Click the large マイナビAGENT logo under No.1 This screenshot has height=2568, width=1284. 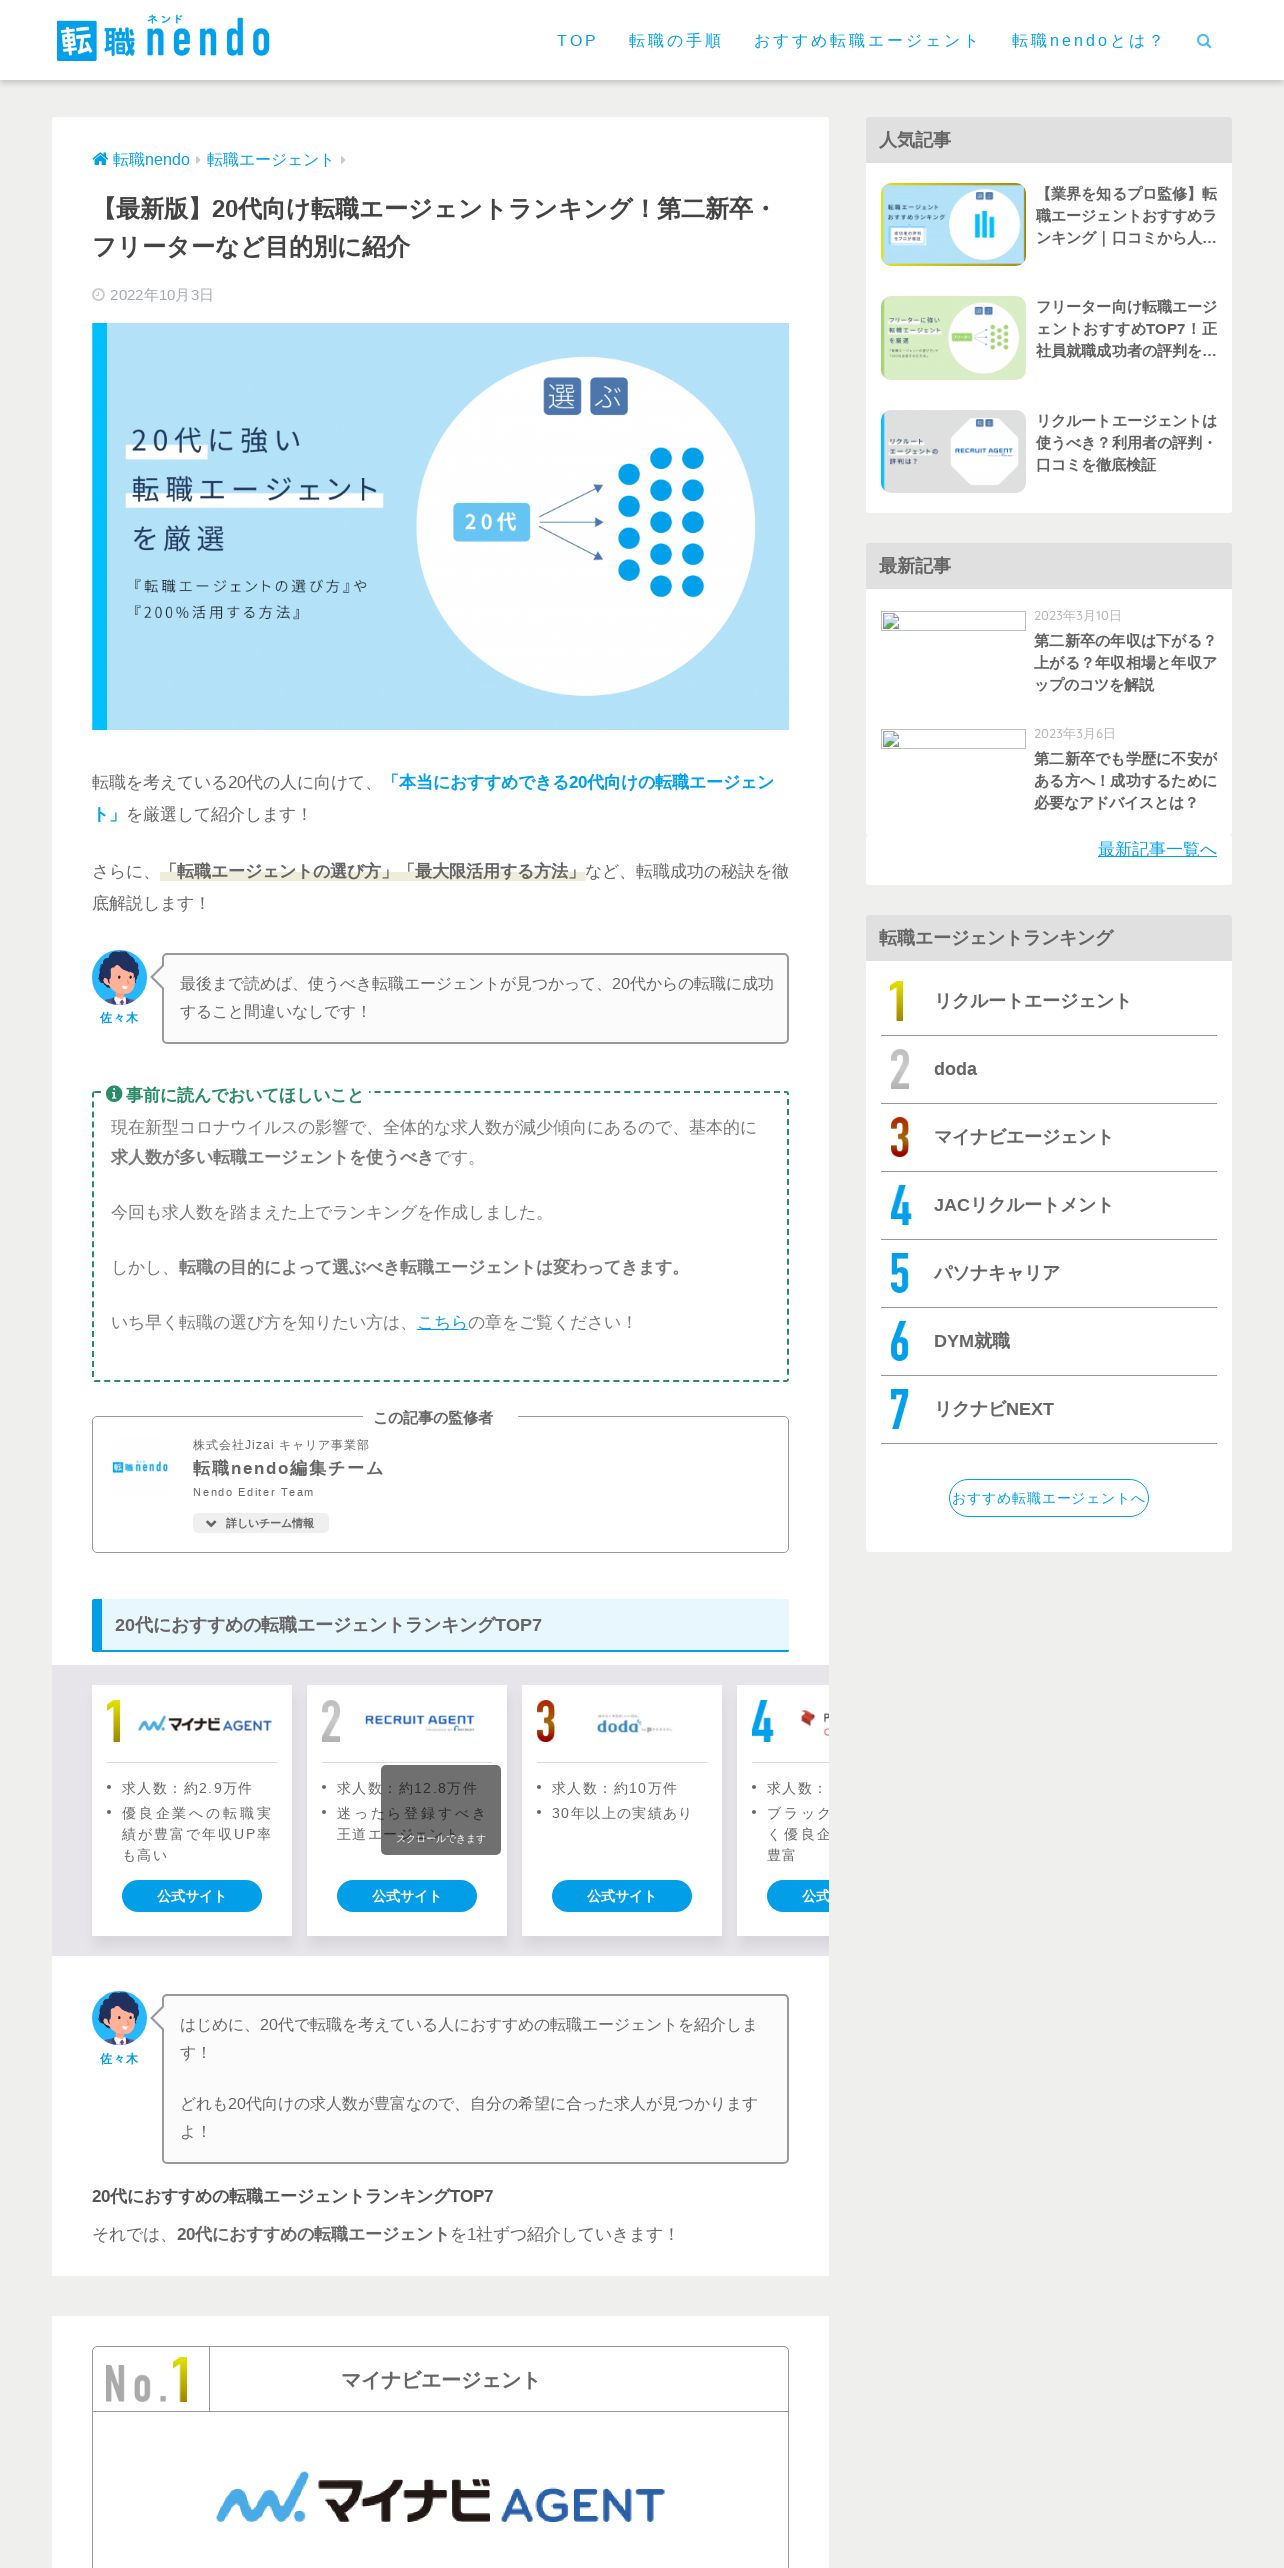pos(440,2498)
